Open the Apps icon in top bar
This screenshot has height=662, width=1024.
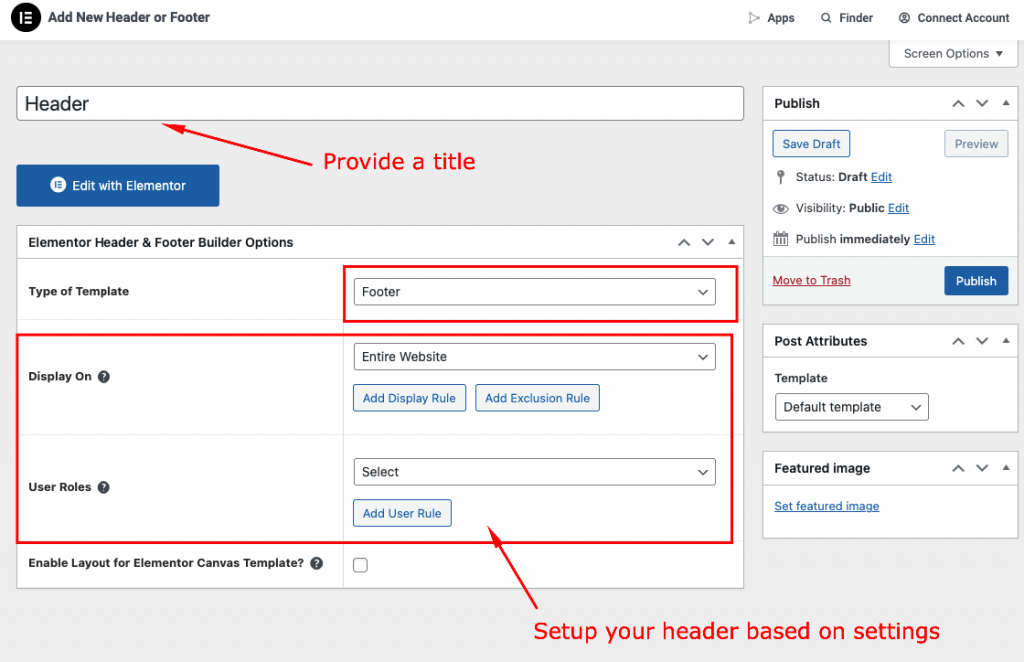pyautogui.click(x=754, y=18)
